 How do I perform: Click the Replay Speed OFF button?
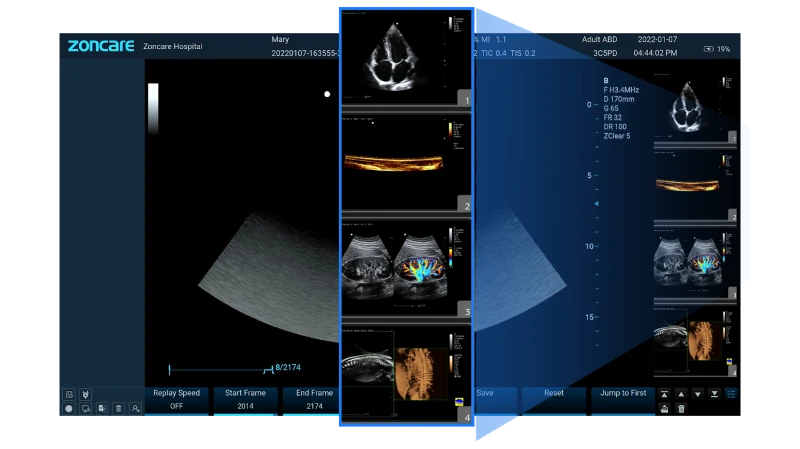(x=177, y=400)
